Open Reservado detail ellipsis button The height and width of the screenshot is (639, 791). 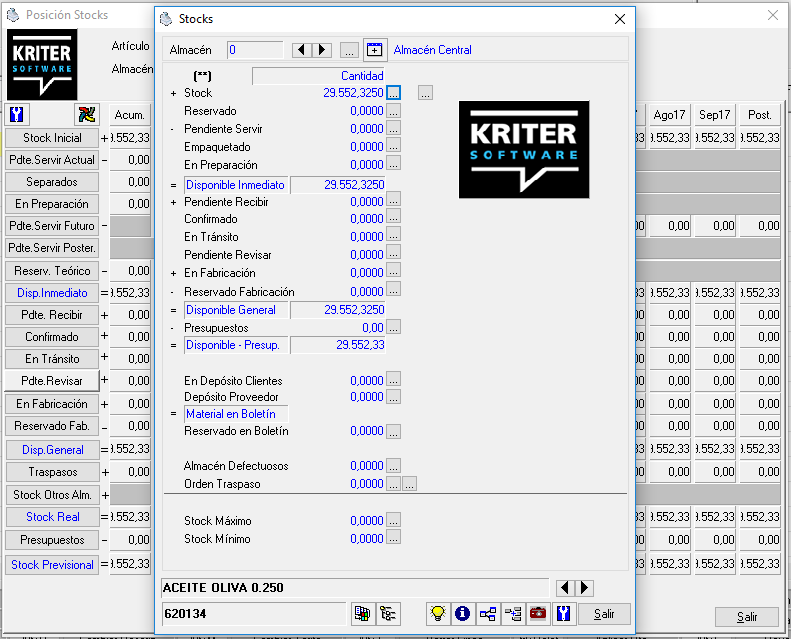pos(393,110)
